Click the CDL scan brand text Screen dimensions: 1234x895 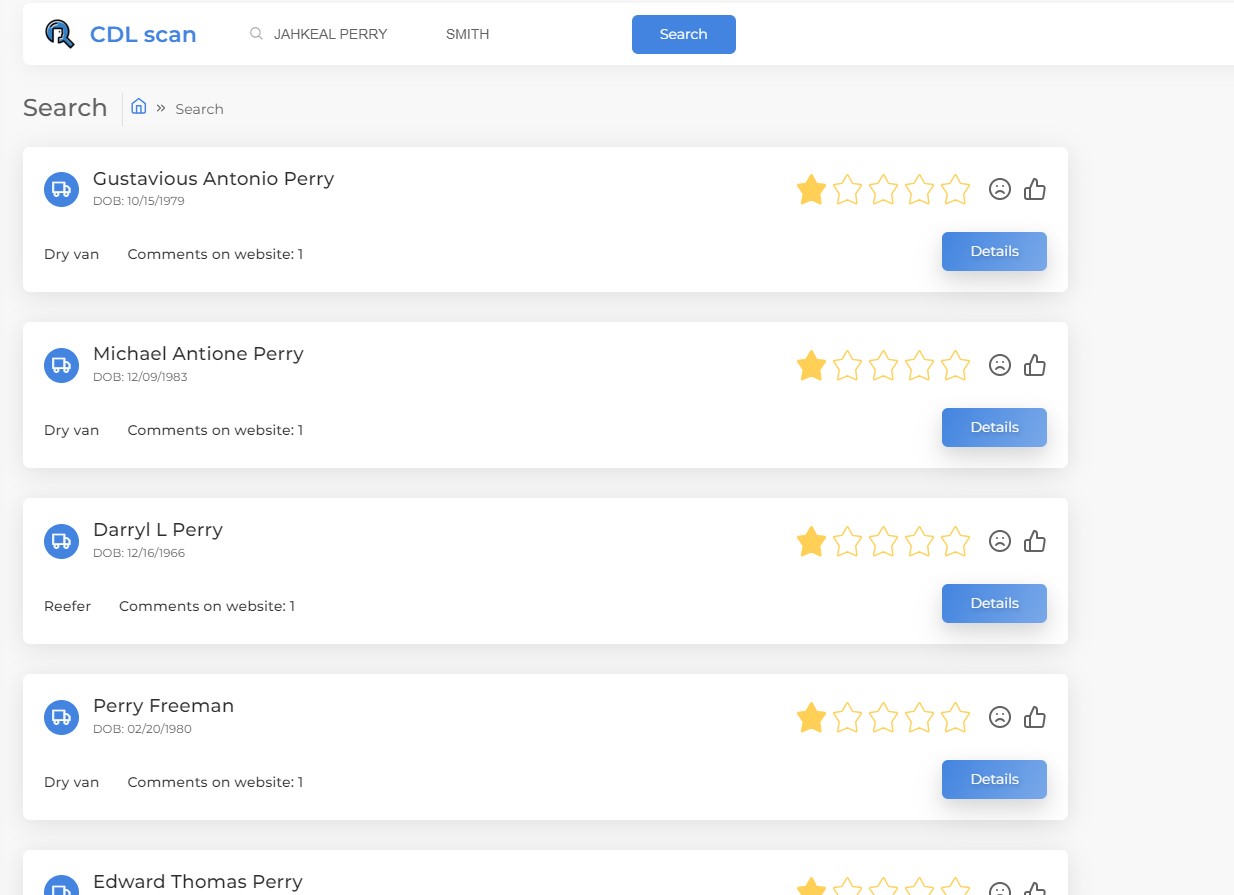point(143,34)
